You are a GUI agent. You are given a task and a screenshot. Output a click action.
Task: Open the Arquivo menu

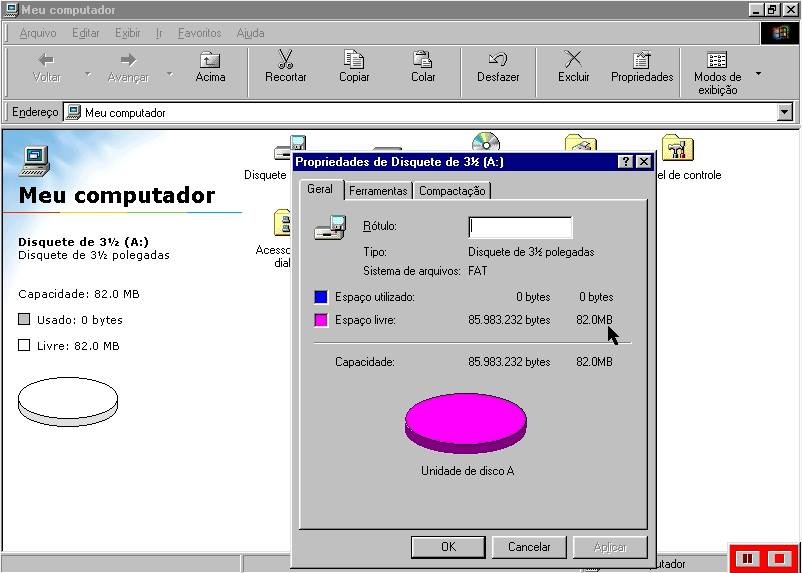(38, 33)
